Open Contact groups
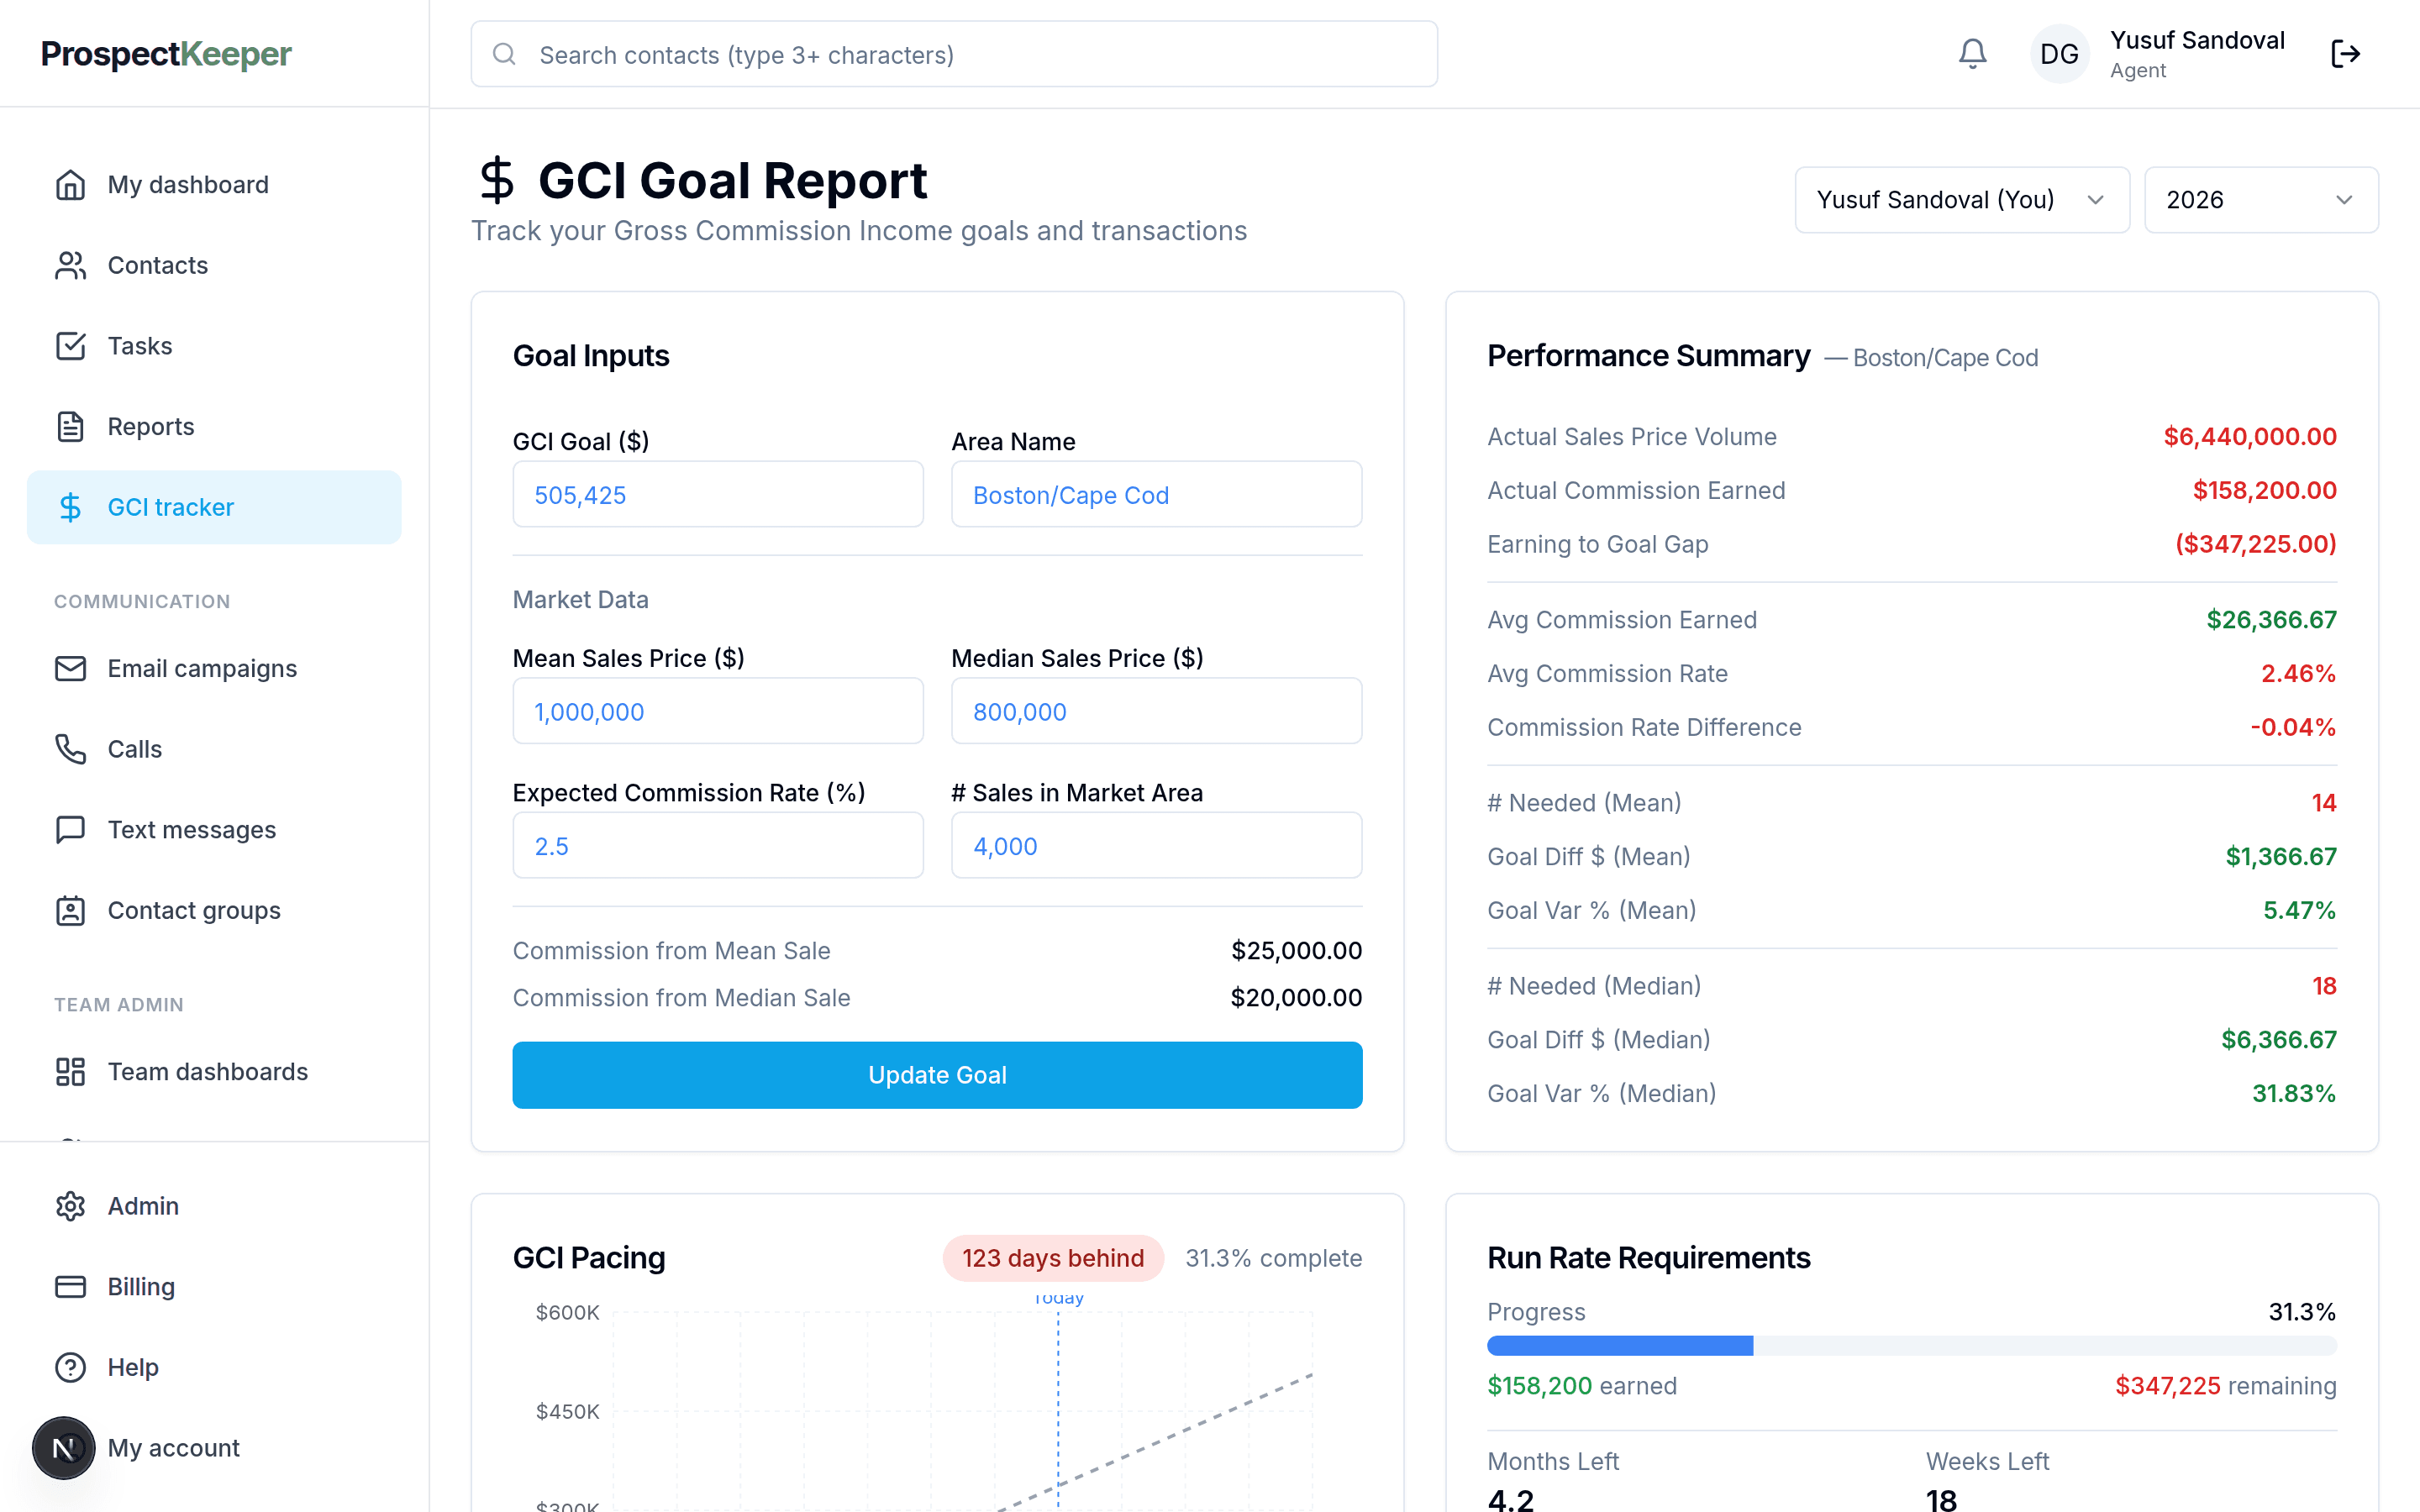Viewport: 2420px width, 1512px height. (214, 910)
